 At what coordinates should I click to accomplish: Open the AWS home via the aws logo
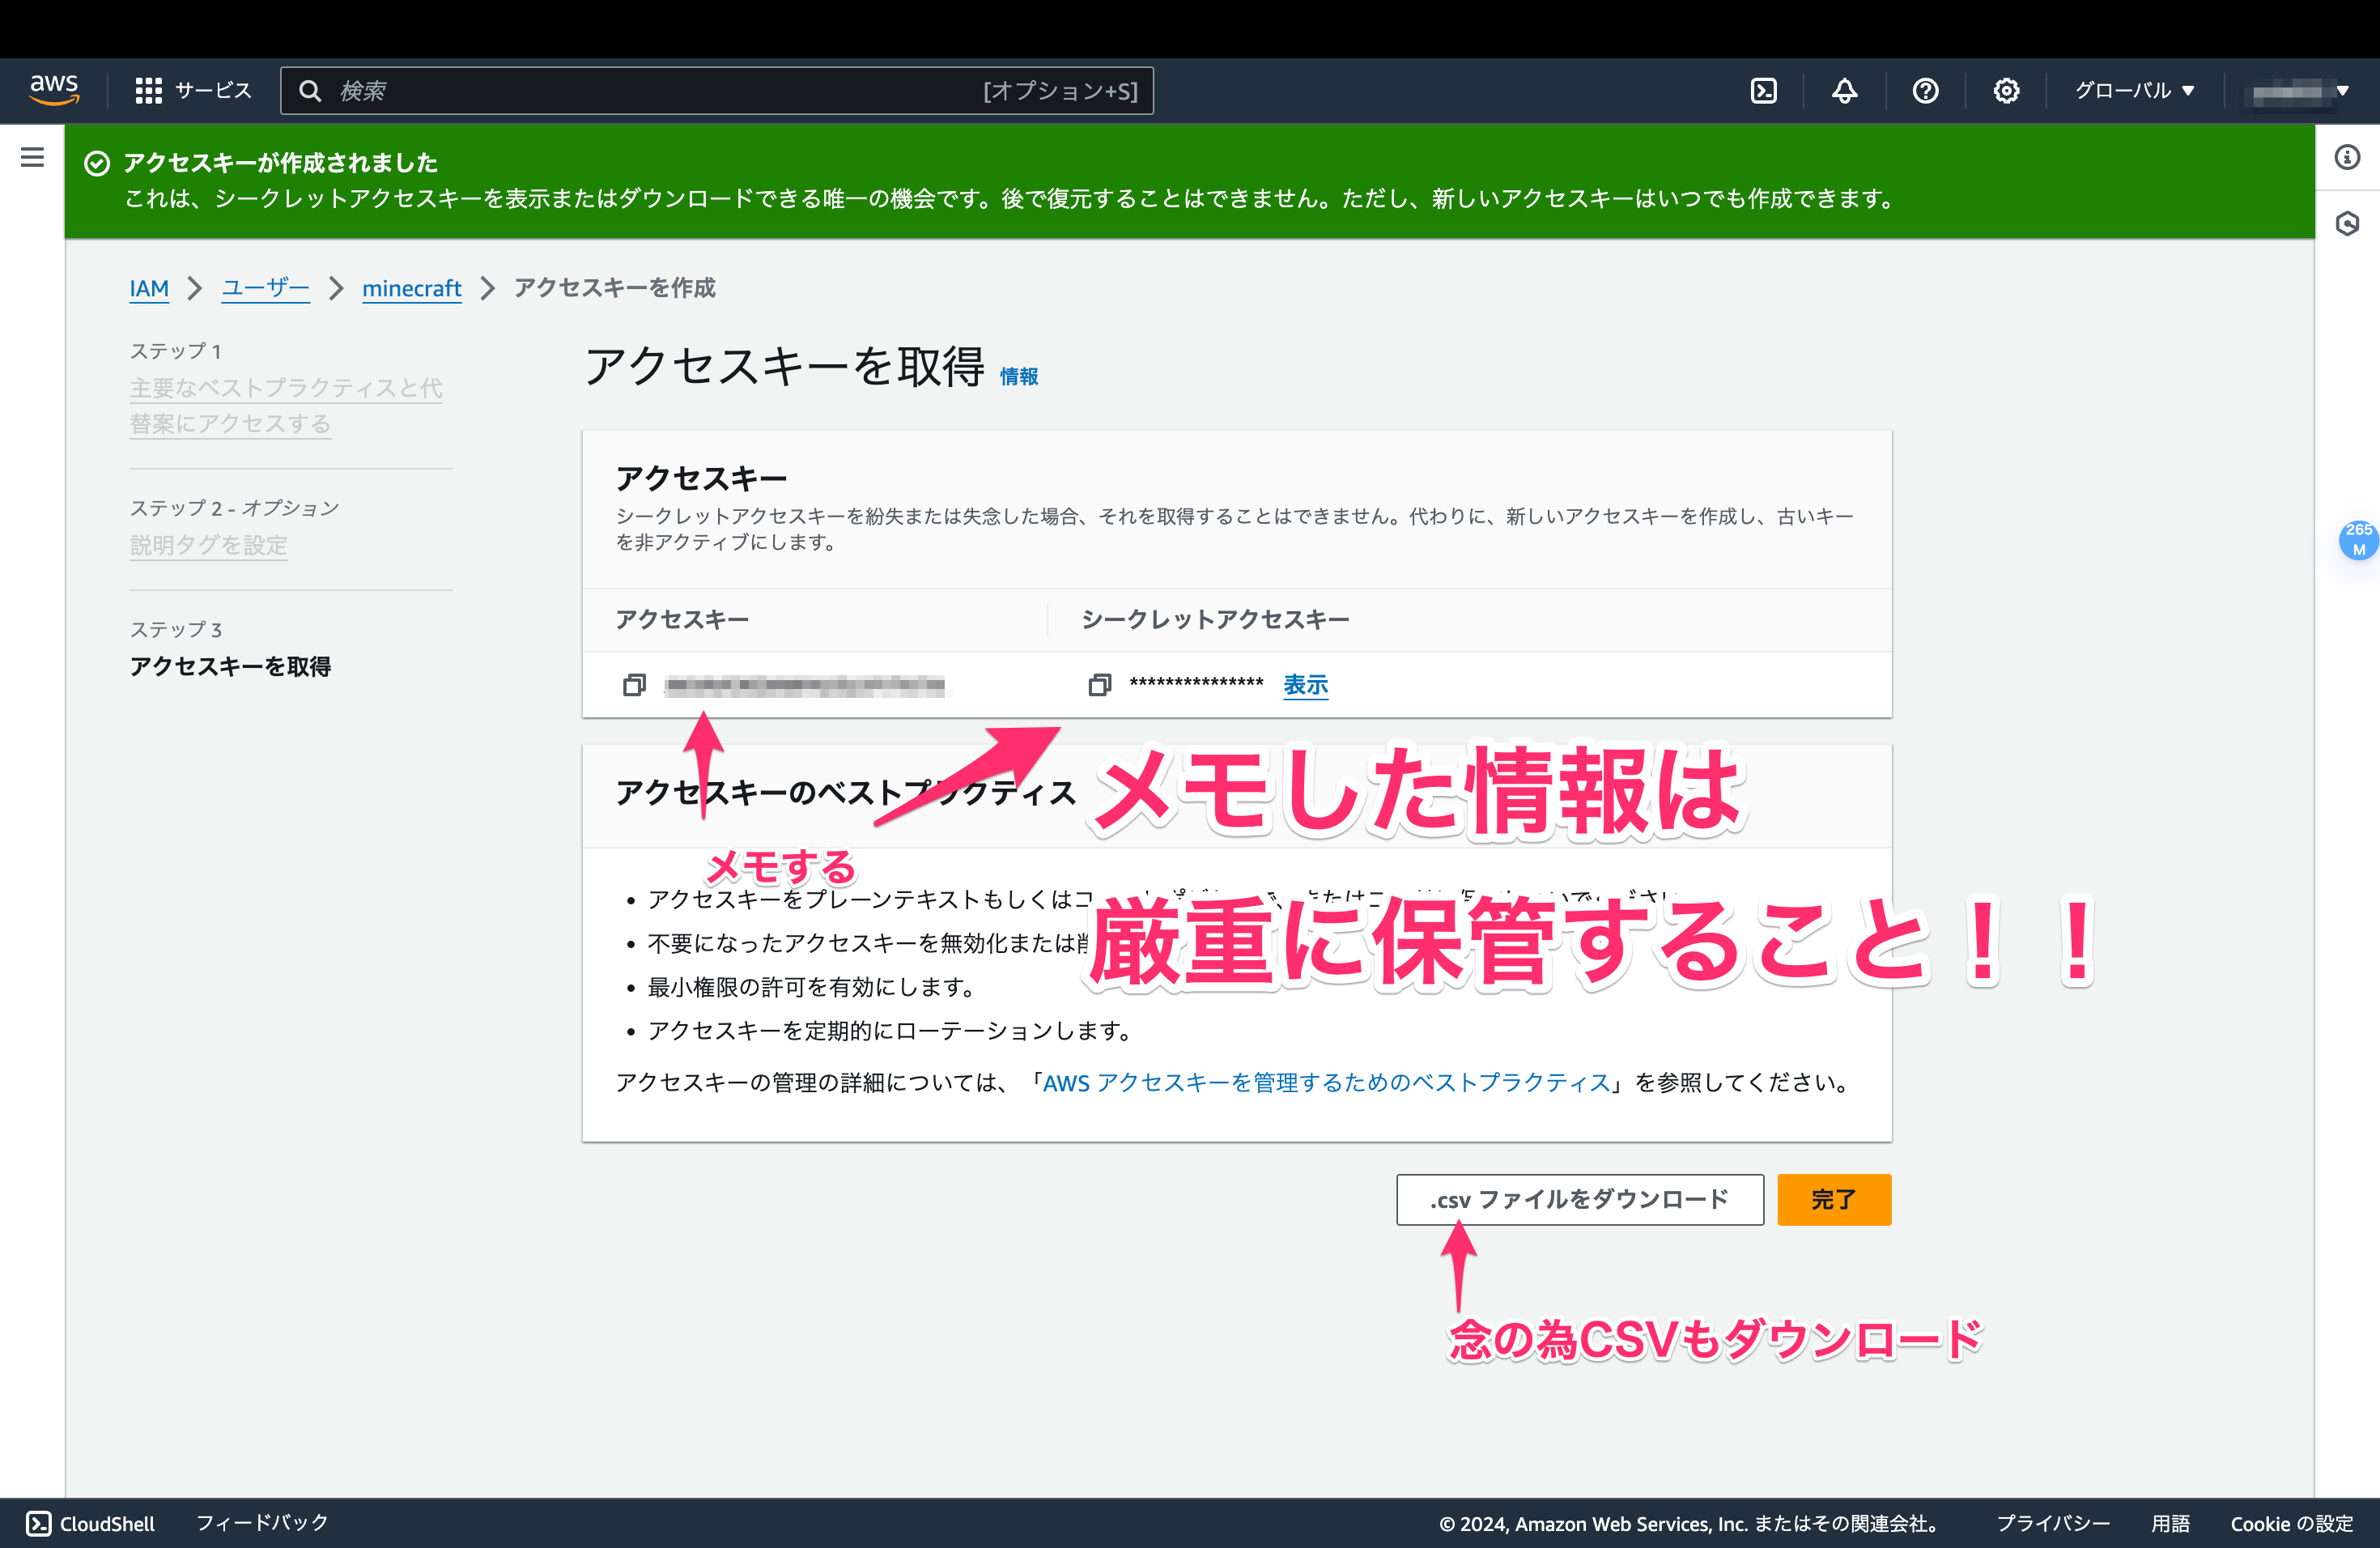55,90
